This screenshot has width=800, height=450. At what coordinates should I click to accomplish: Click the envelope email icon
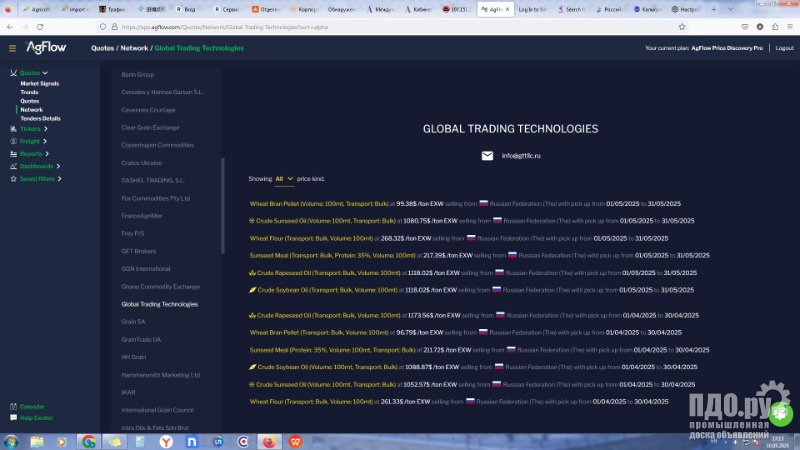click(x=487, y=156)
